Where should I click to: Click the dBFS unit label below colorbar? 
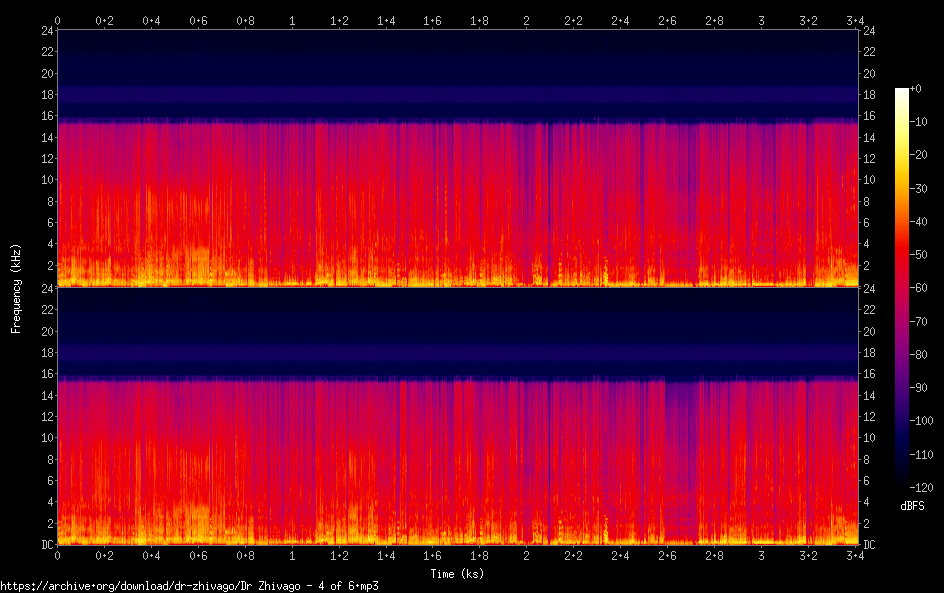(911, 507)
